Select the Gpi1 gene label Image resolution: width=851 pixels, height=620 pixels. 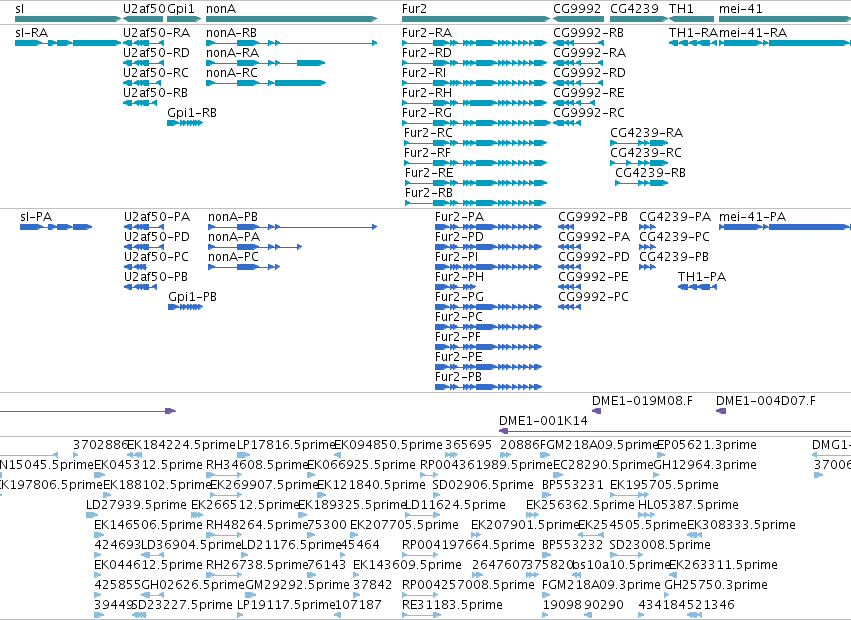[181, 9]
